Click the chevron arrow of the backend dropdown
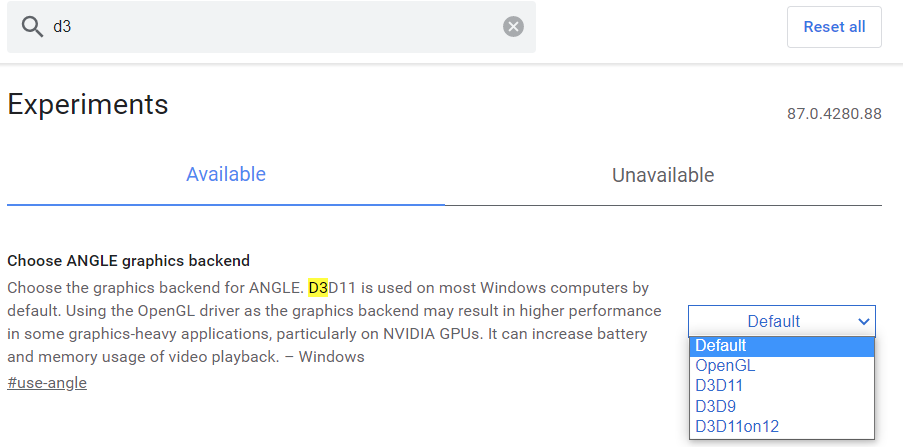 864,321
